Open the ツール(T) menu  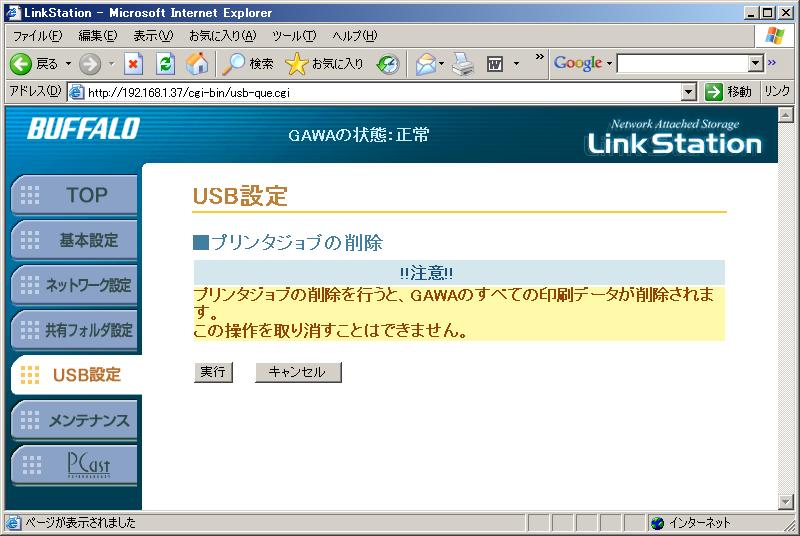point(294,36)
